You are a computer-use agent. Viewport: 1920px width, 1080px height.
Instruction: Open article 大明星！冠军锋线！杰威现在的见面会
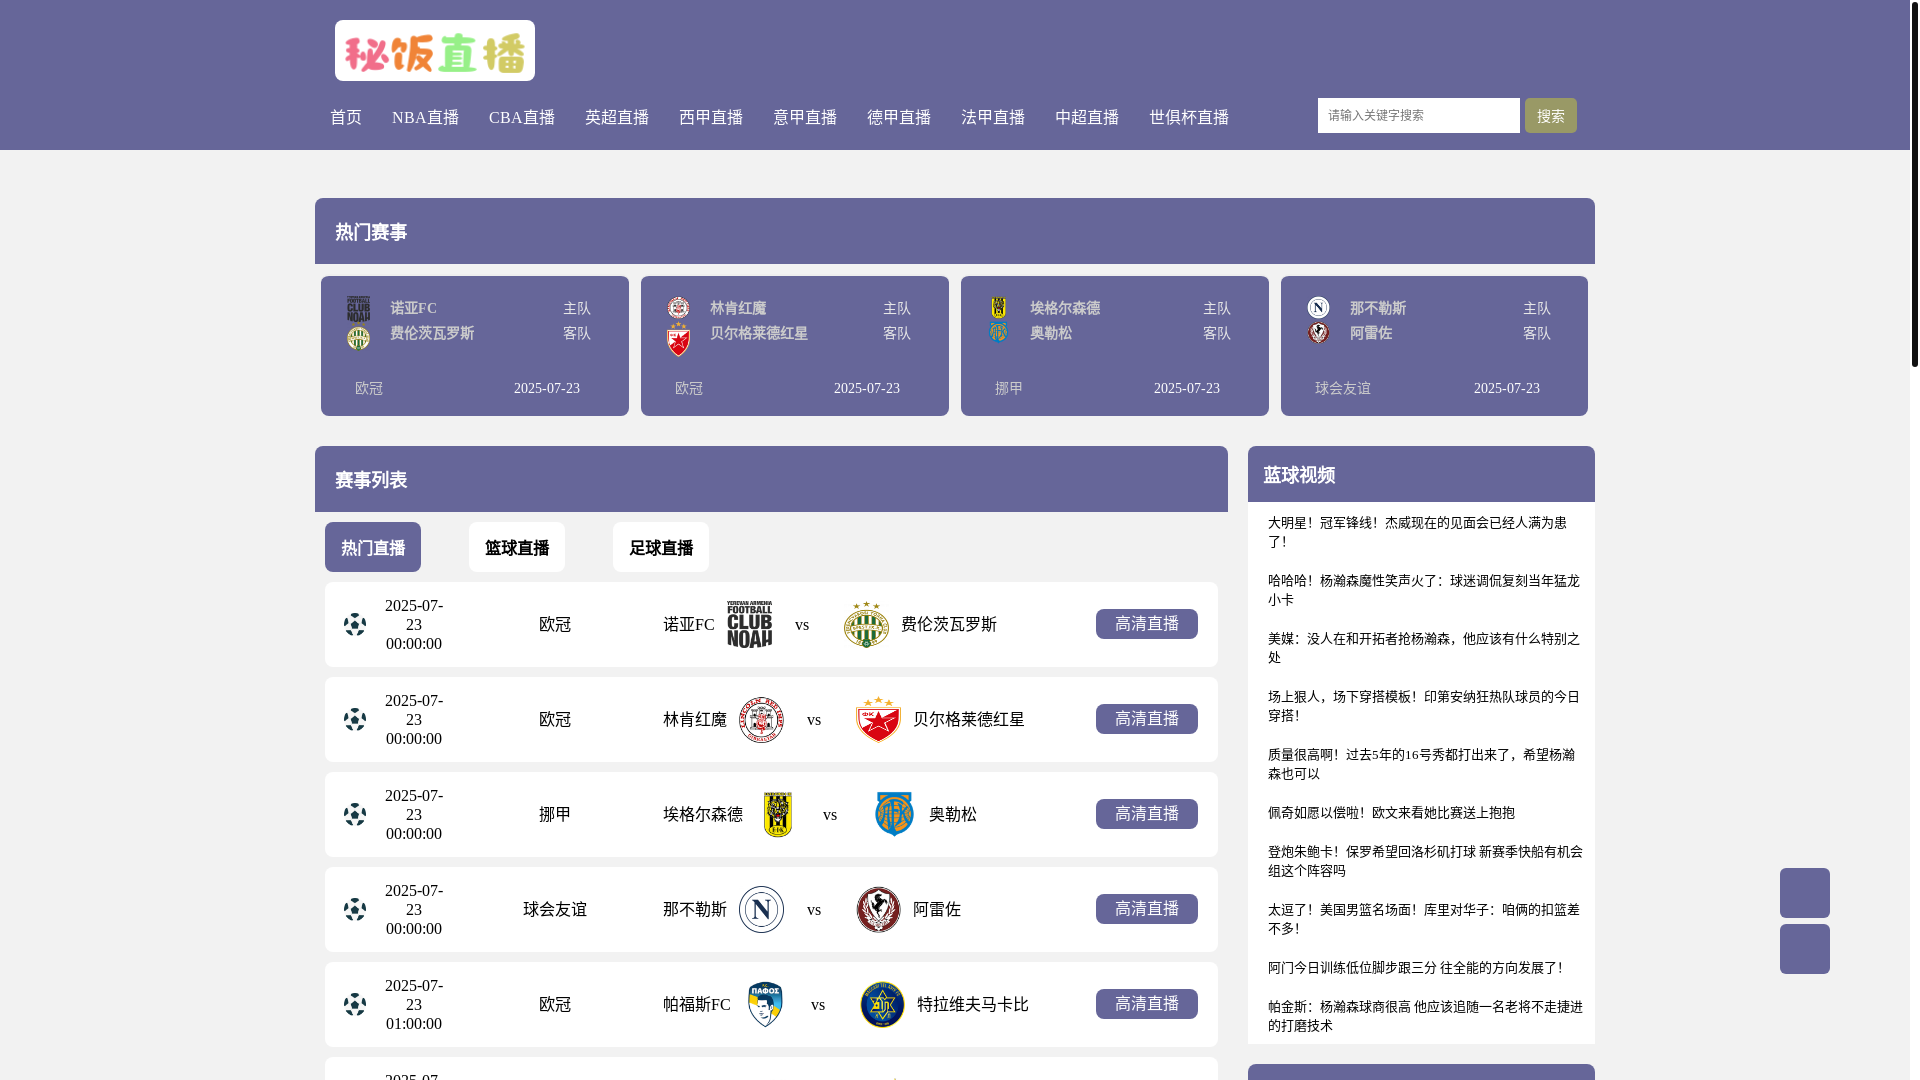click(1418, 532)
